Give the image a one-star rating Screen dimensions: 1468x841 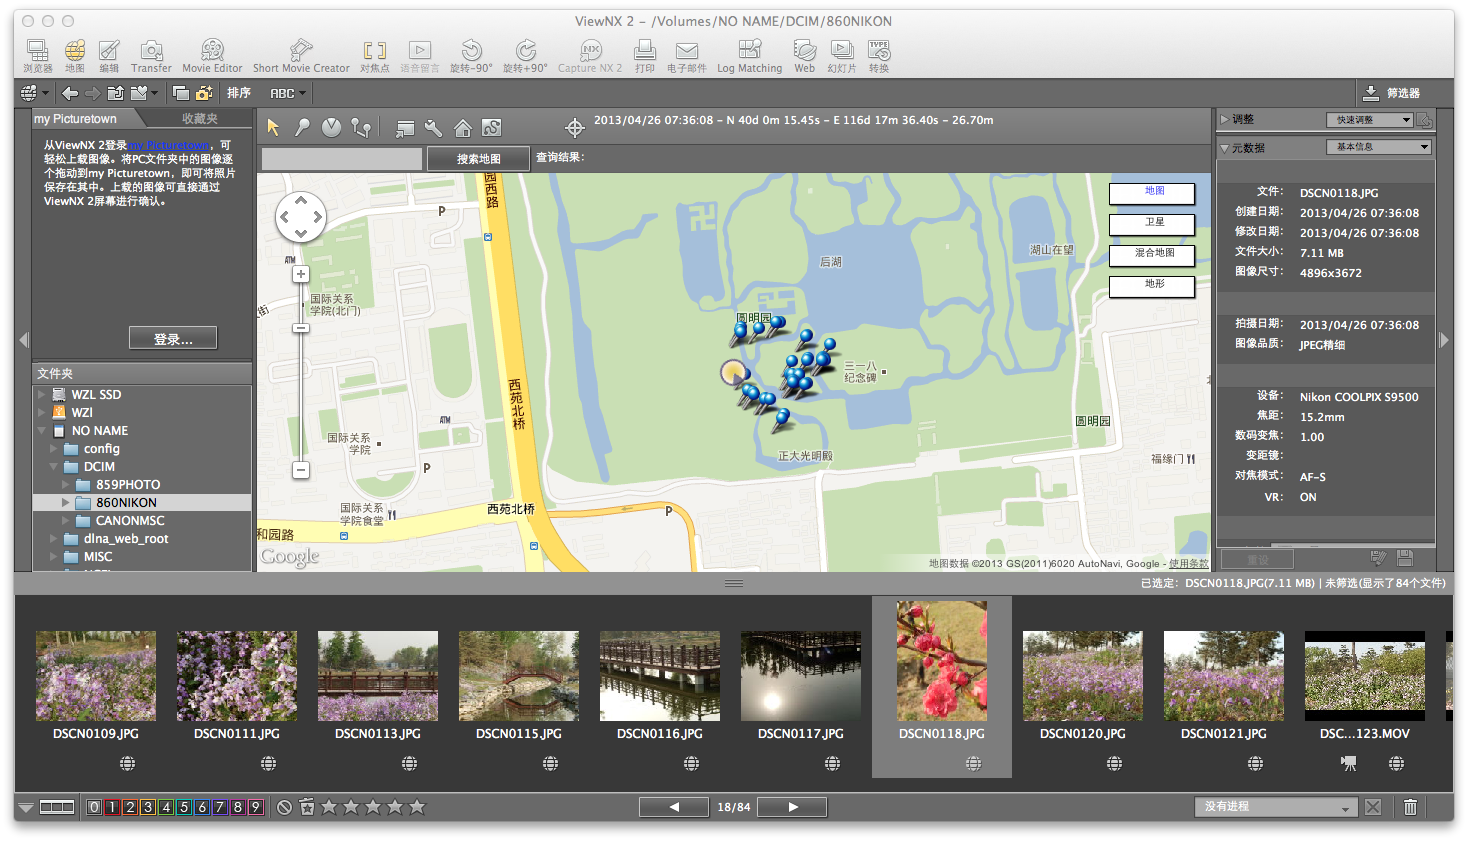coord(329,807)
